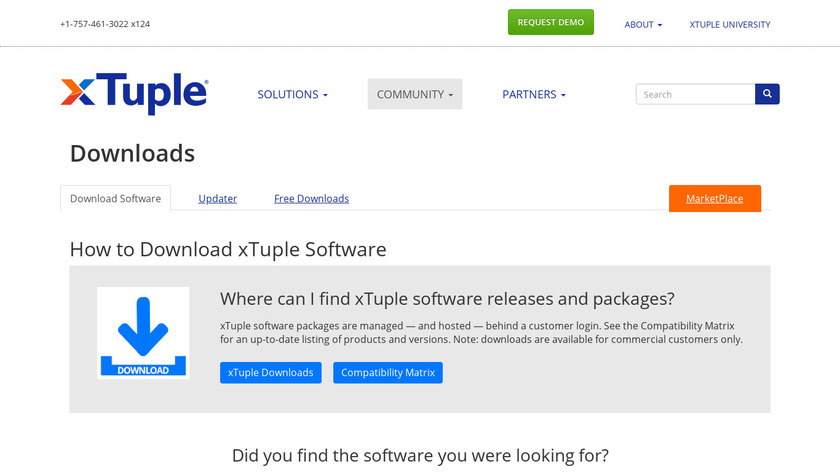This screenshot has width=840, height=472.
Task: Switch to the Updater tab
Action: tap(218, 199)
